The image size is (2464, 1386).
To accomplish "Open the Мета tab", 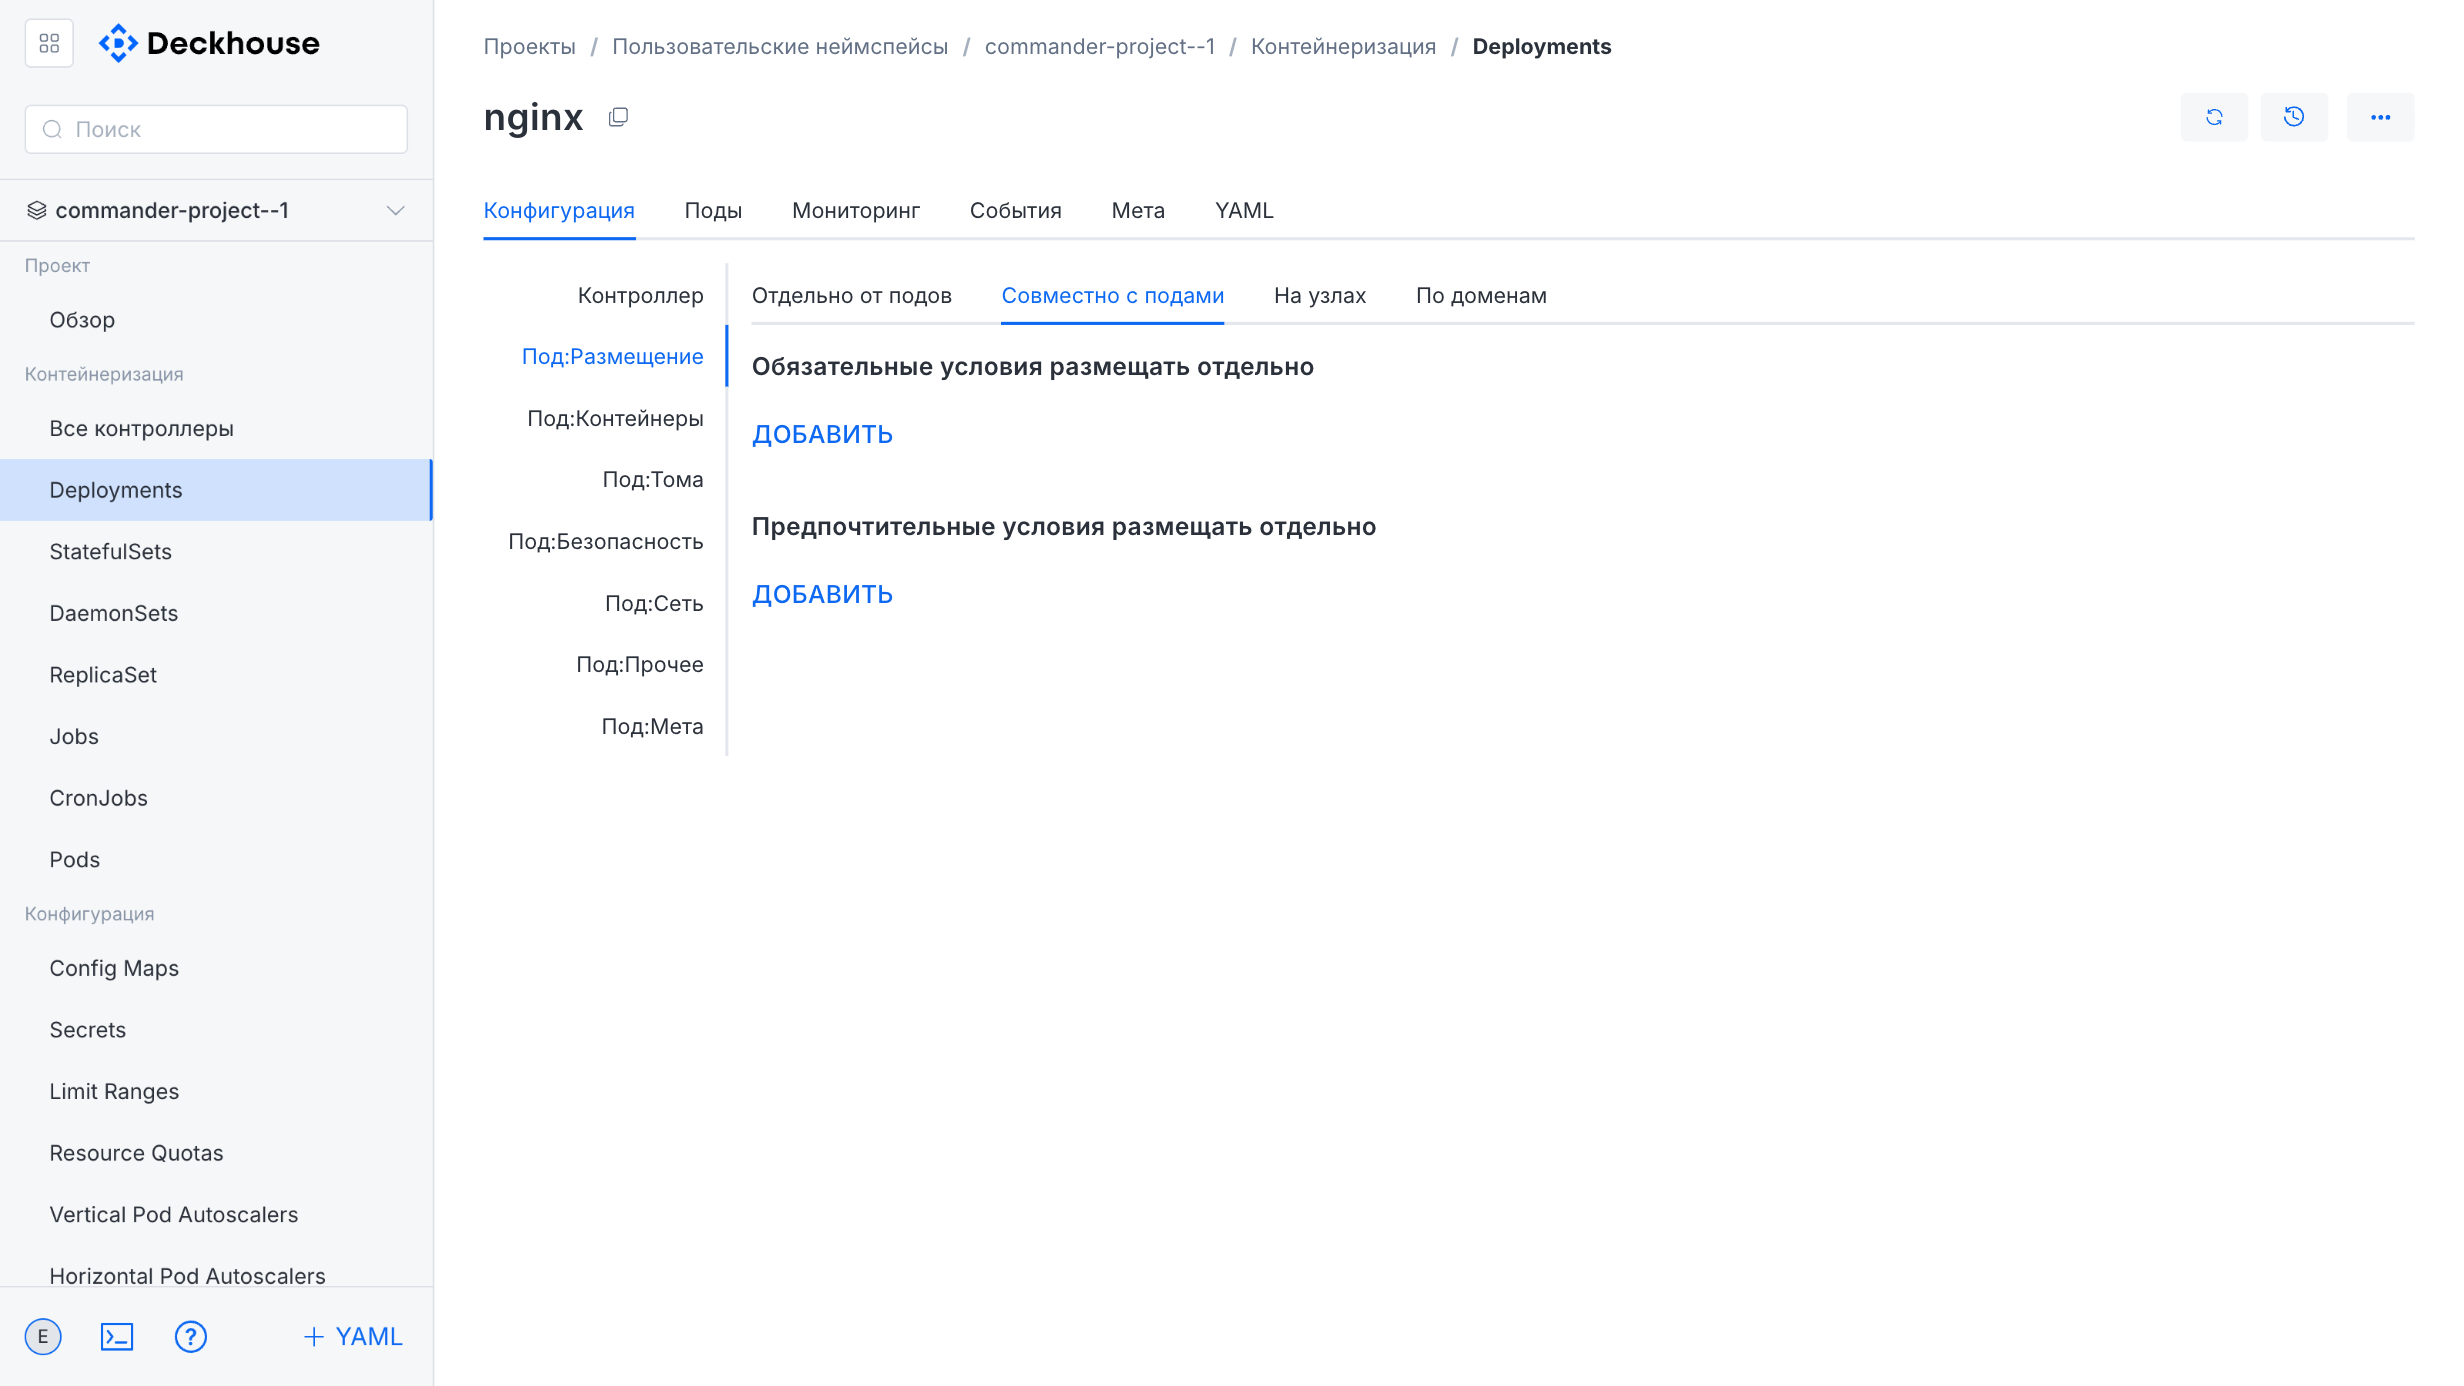I will [1138, 210].
